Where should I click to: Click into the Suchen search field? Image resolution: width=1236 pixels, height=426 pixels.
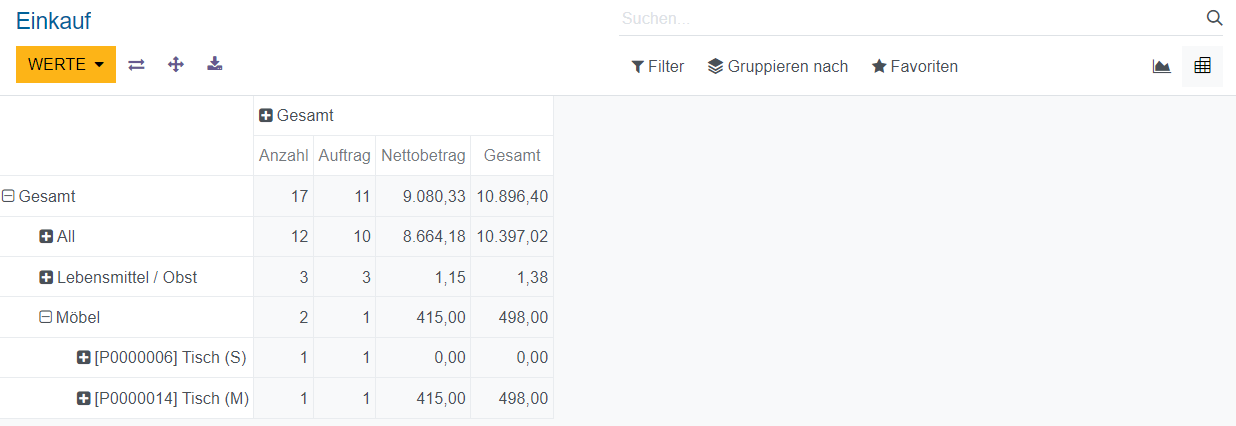coord(900,18)
